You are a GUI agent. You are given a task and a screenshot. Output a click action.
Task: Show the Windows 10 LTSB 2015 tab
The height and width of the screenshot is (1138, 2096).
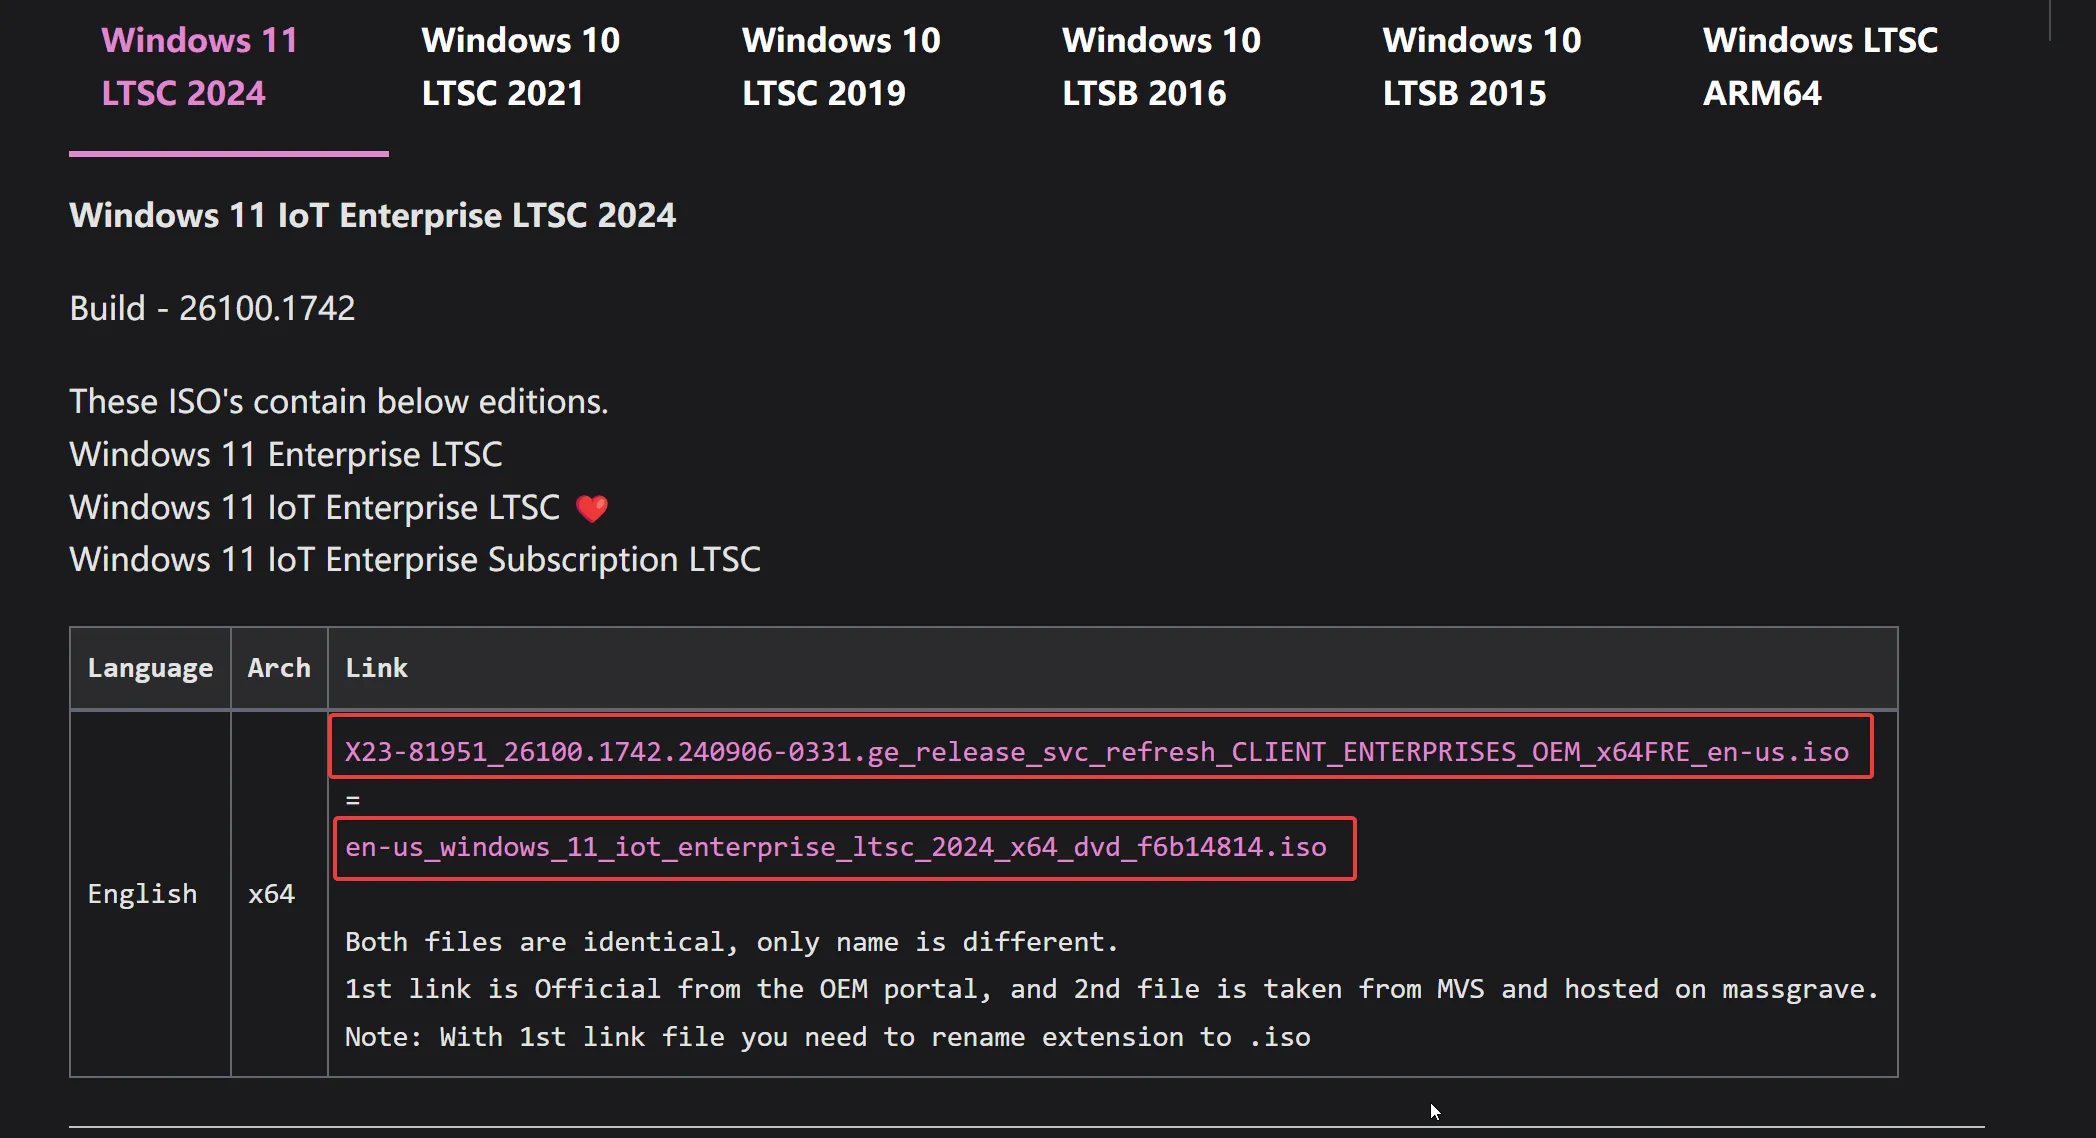[1481, 66]
